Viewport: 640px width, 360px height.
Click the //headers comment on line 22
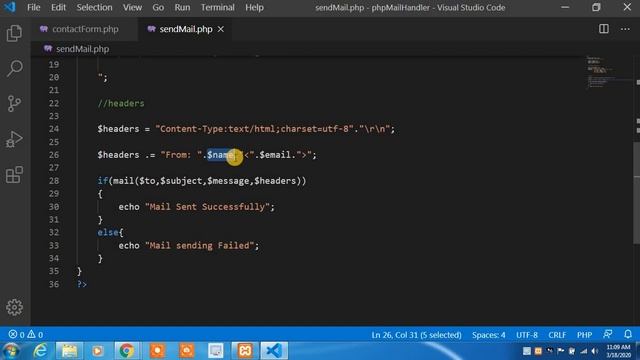pyautogui.click(x=121, y=103)
